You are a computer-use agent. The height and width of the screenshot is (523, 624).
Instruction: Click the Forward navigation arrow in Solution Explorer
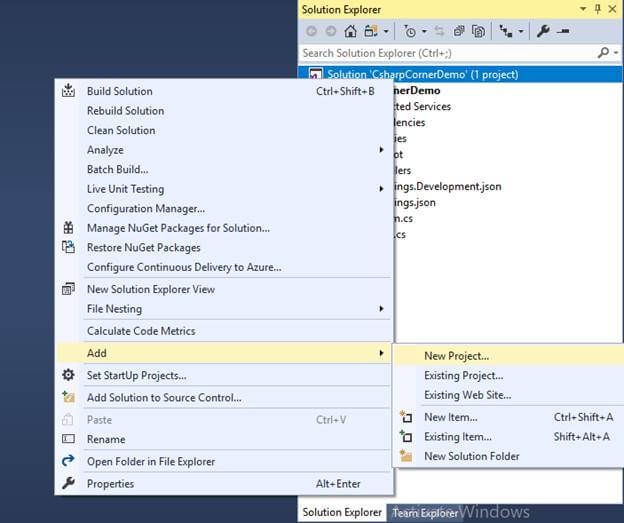pyautogui.click(x=331, y=31)
